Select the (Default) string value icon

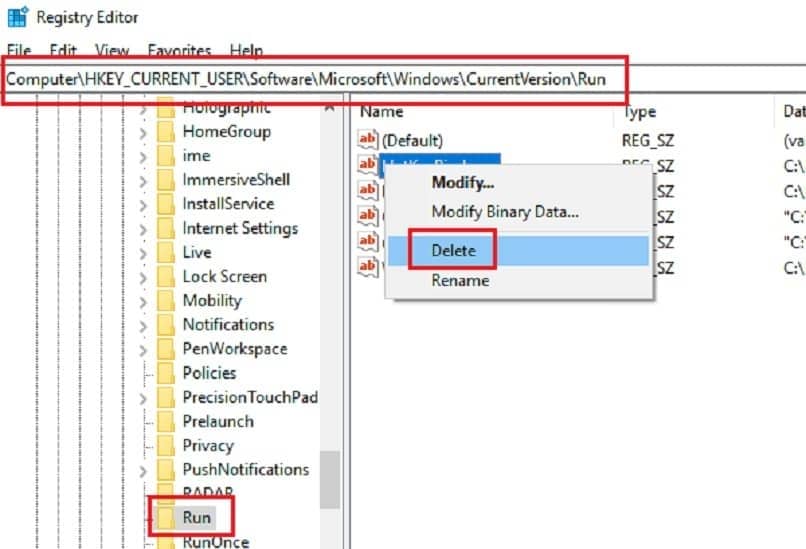(368, 141)
